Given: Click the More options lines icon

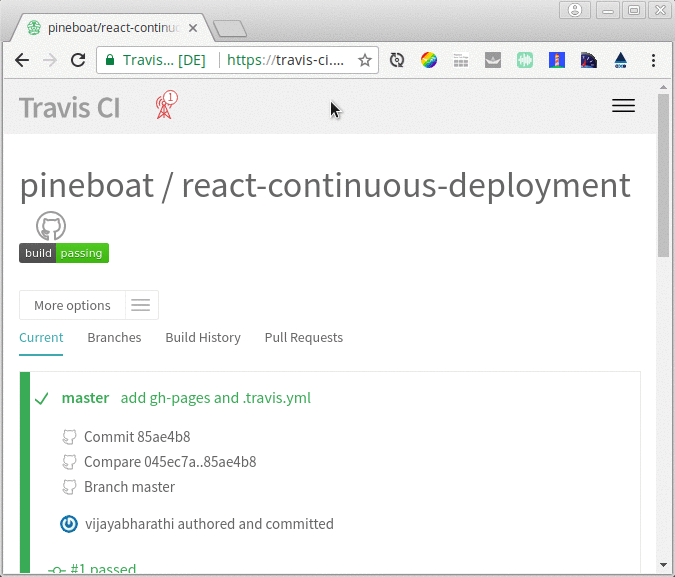Looking at the screenshot, I should (x=141, y=305).
